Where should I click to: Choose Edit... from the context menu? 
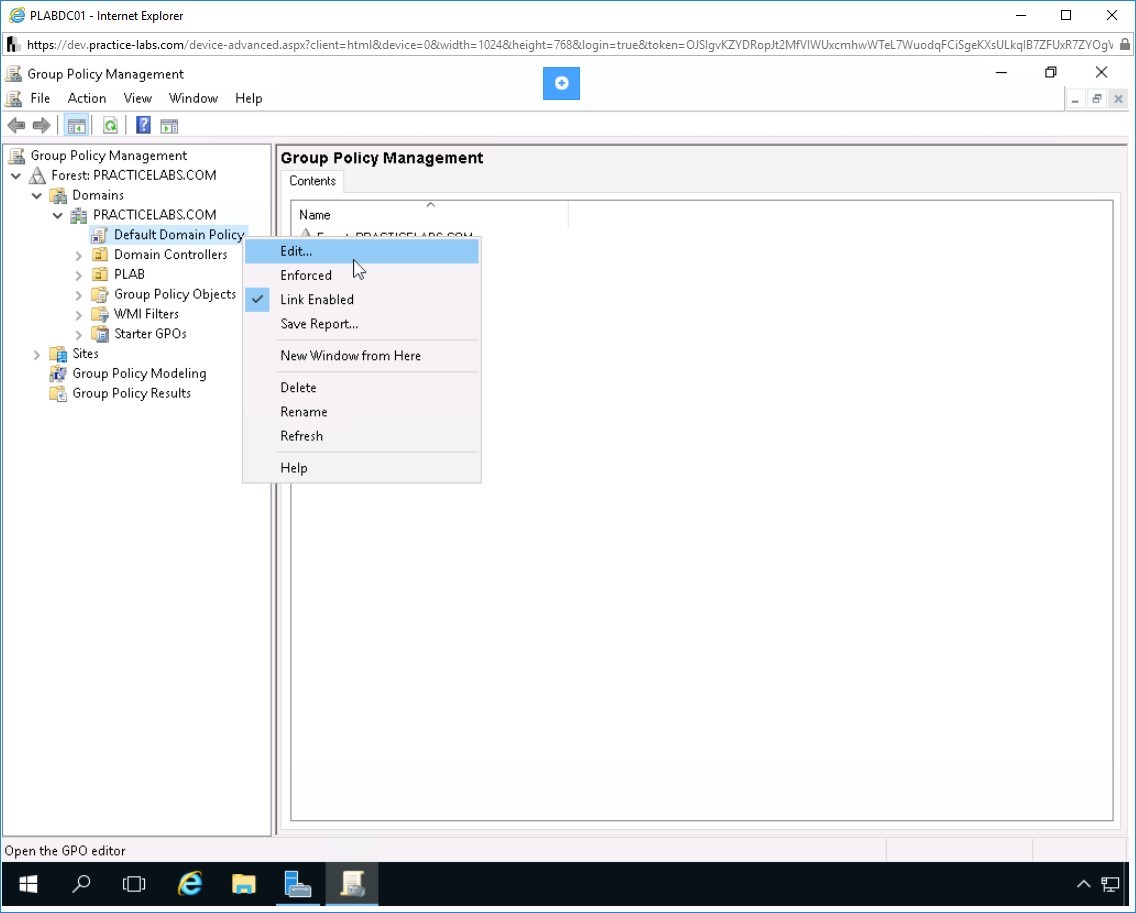point(362,251)
